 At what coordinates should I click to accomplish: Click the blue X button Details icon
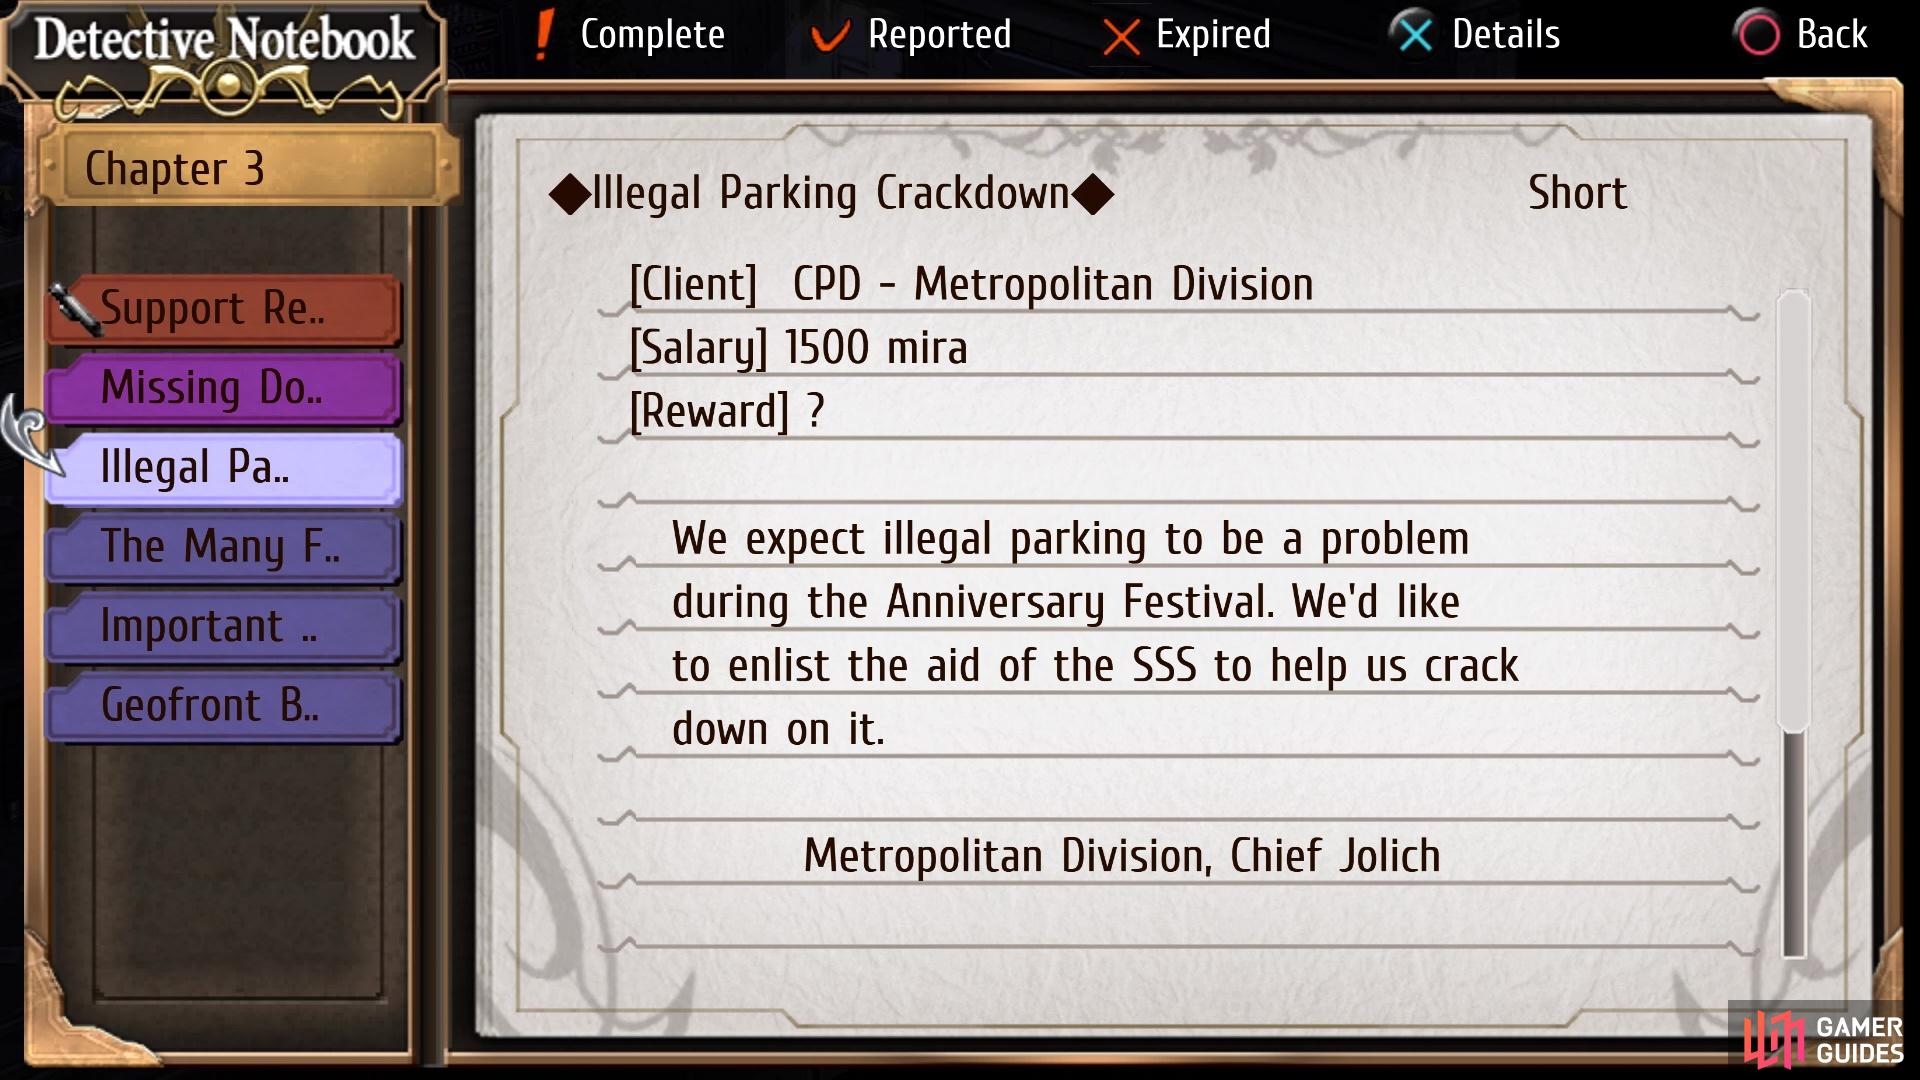1414,35
